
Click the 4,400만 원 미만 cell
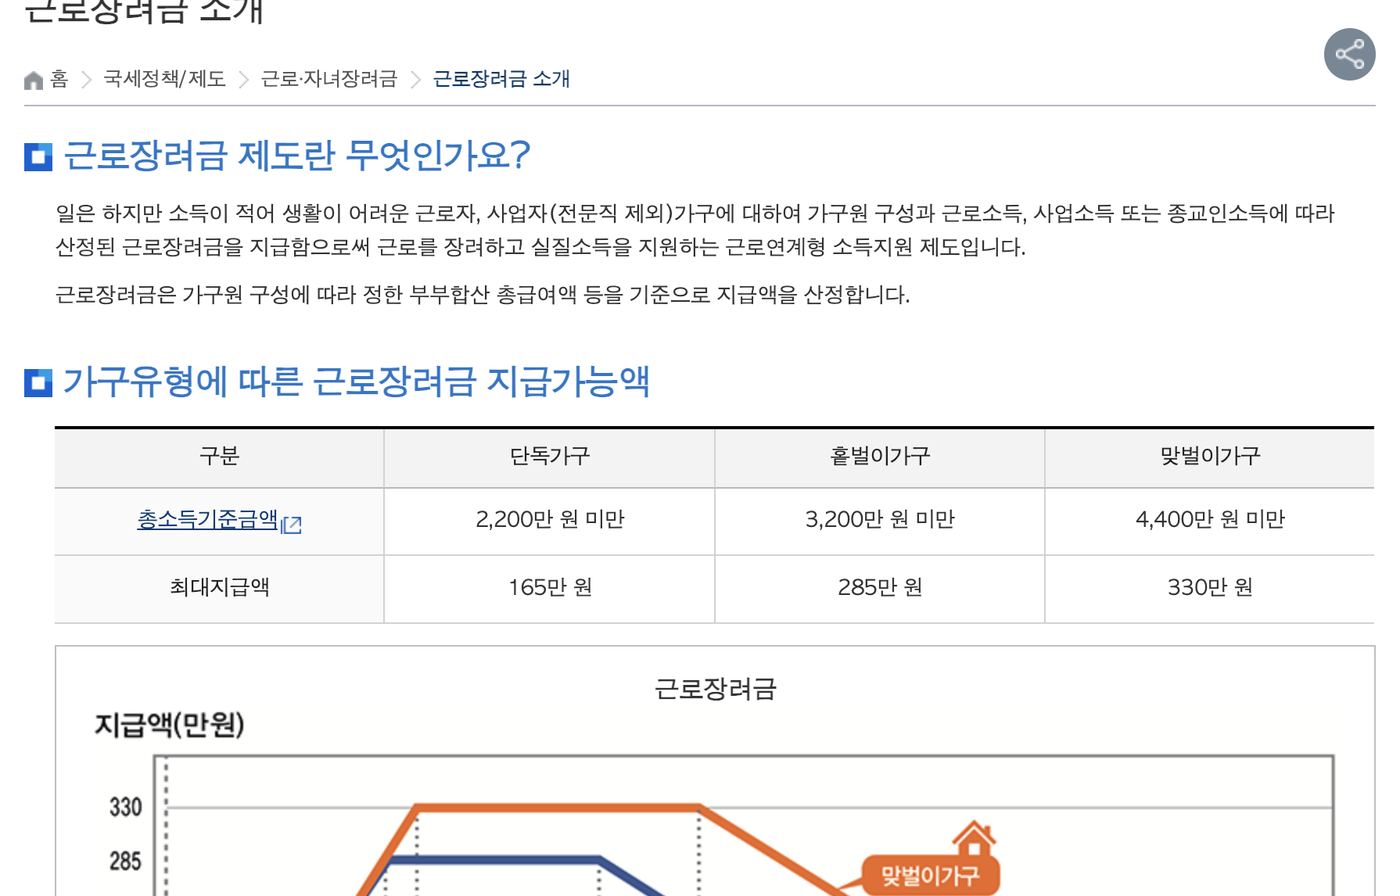pyautogui.click(x=1210, y=520)
